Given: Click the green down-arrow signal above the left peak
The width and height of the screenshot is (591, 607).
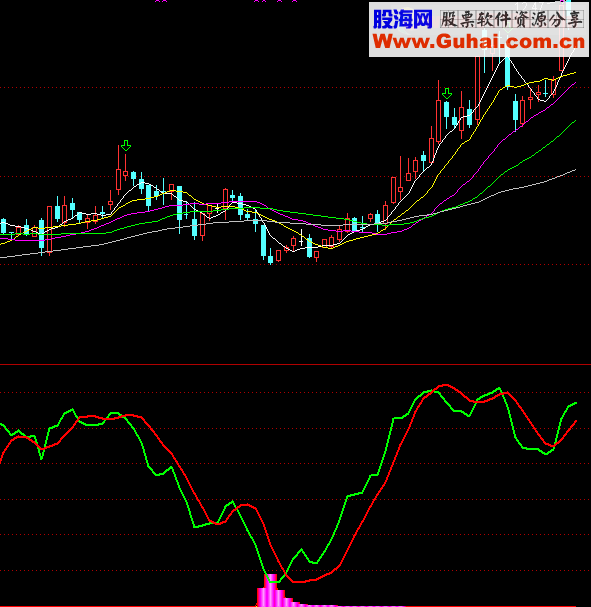Looking at the screenshot, I should click(x=126, y=146).
